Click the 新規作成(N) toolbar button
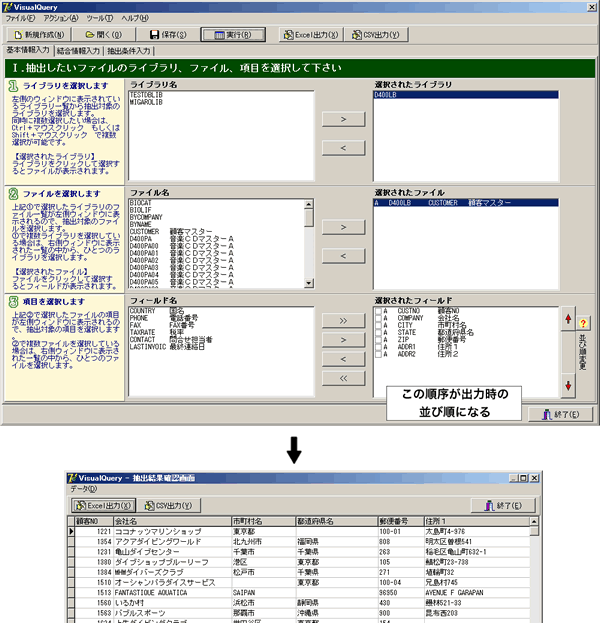The image size is (600, 623). 39,35
